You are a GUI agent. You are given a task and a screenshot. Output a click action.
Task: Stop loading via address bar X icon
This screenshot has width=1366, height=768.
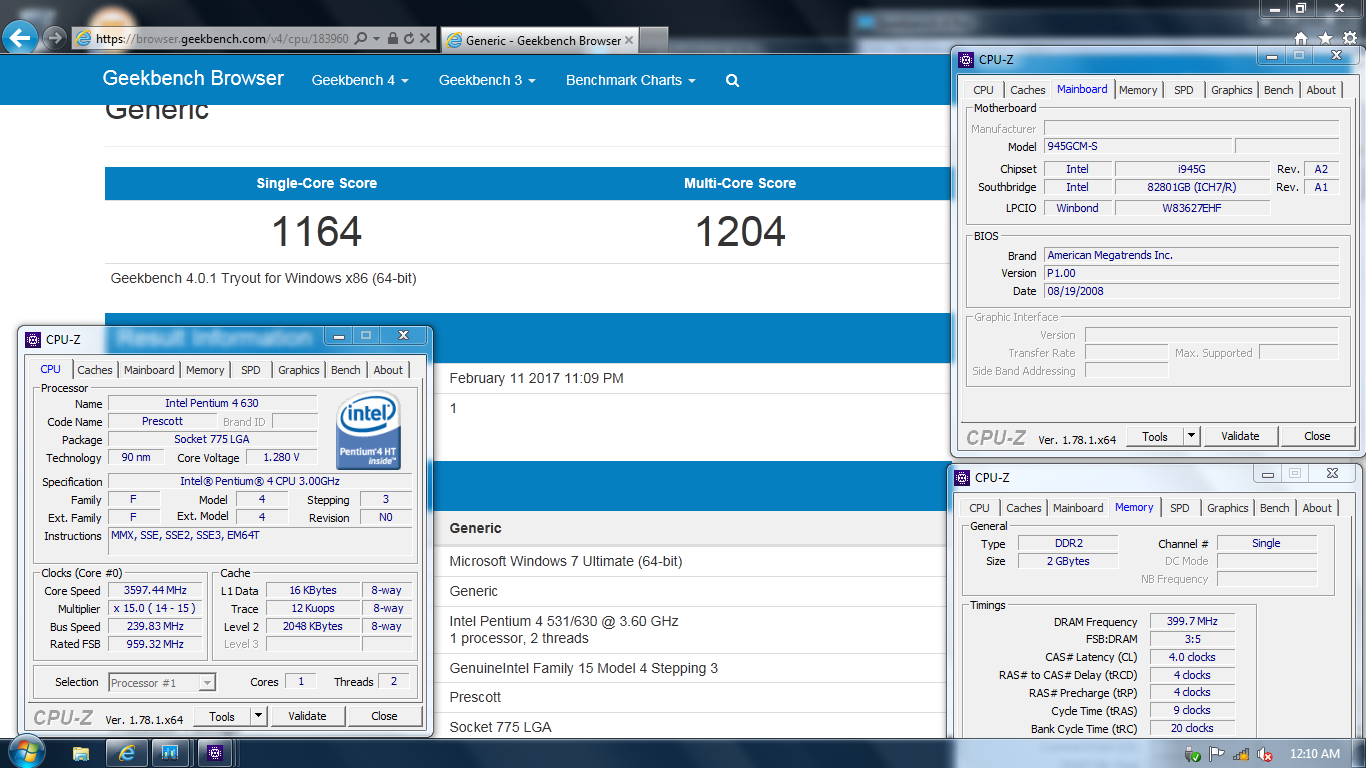click(425, 39)
